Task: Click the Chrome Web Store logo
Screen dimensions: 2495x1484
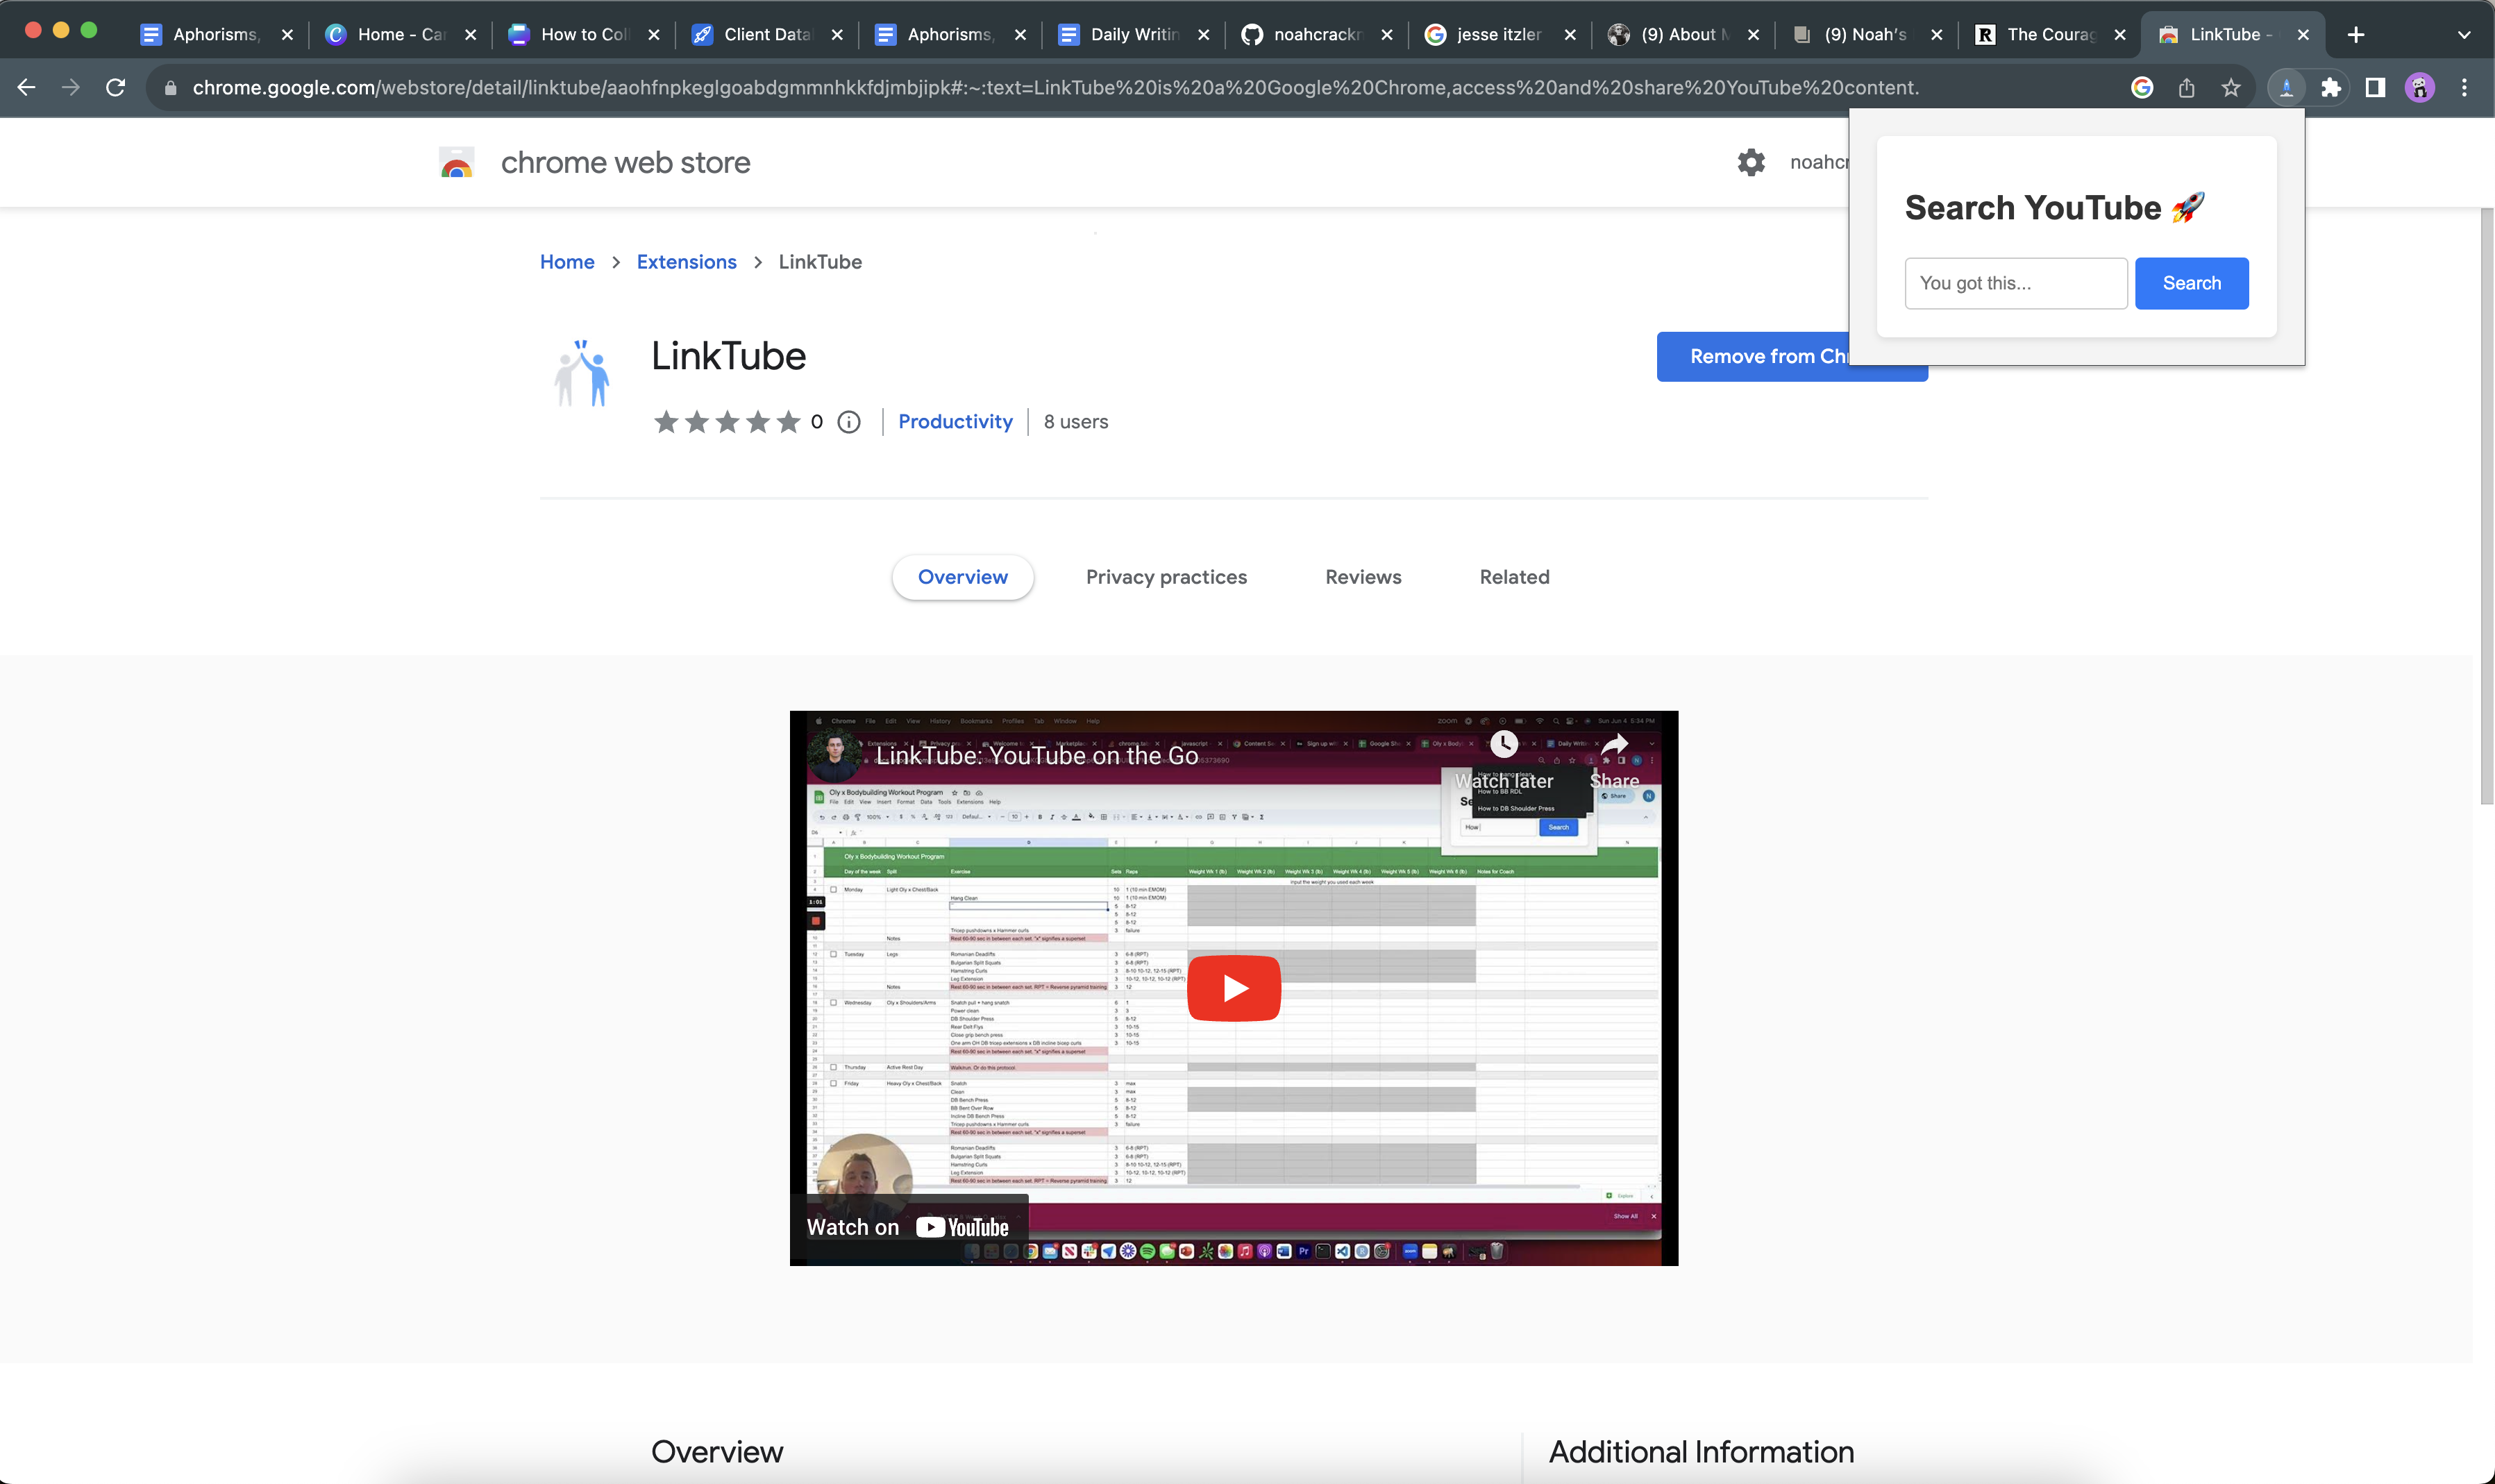Action: pyautogui.click(x=457, y=162)
